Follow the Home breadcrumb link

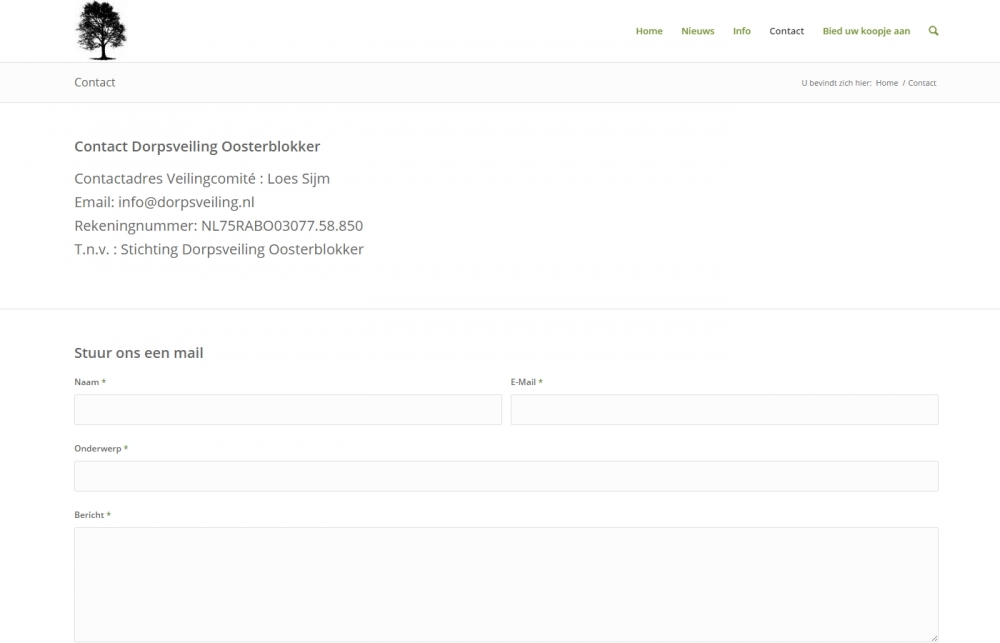pos(886,83)
